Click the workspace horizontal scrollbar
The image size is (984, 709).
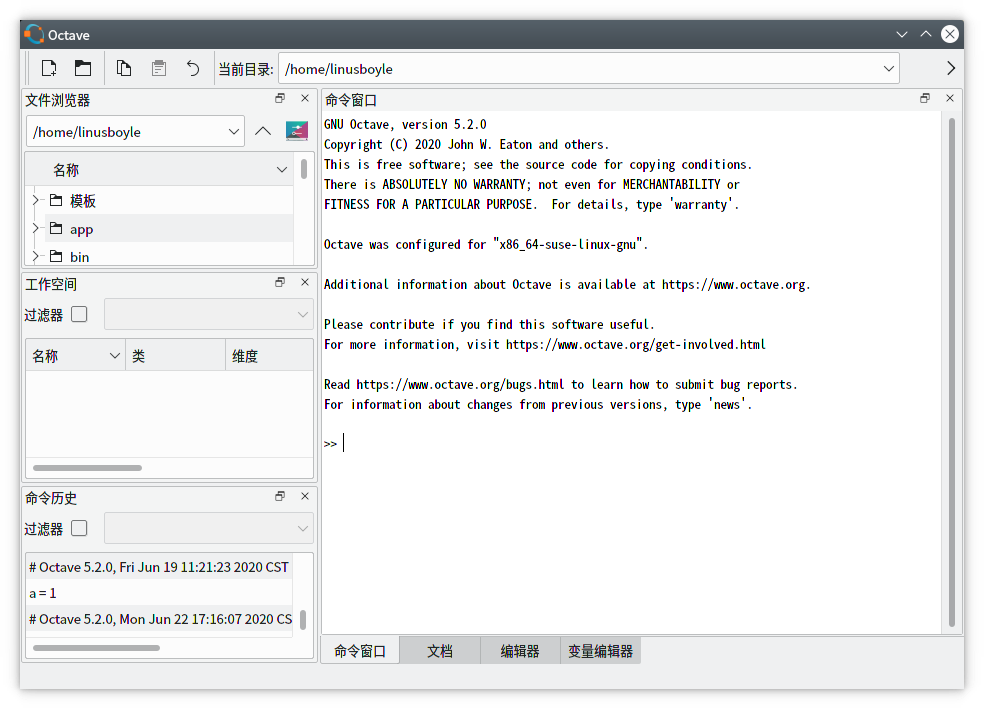[x=87, y=467]
